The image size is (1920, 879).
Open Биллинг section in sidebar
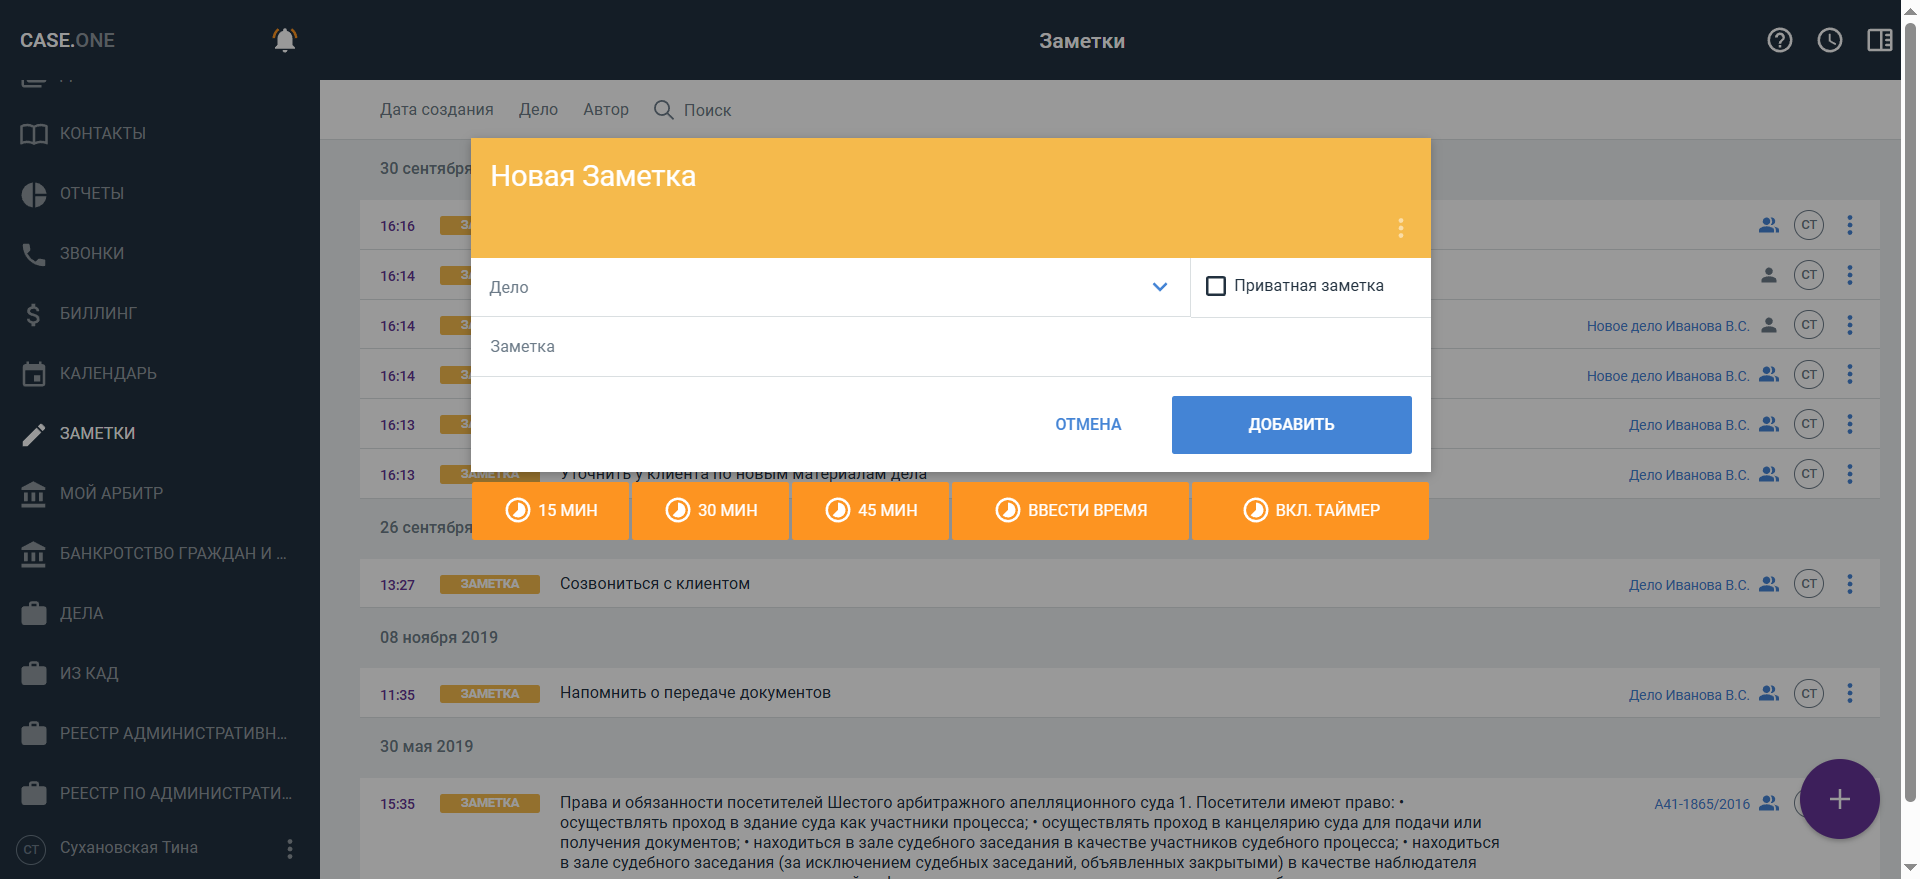click(x=98, y=314)
